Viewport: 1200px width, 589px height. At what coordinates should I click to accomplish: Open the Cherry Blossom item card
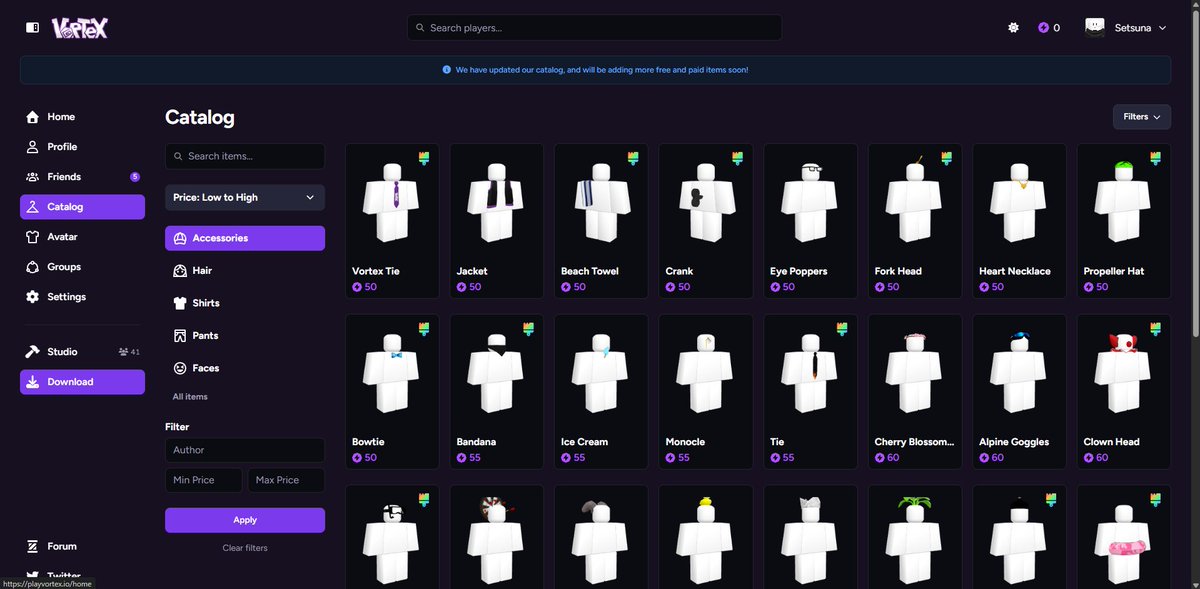pos(915,392)
